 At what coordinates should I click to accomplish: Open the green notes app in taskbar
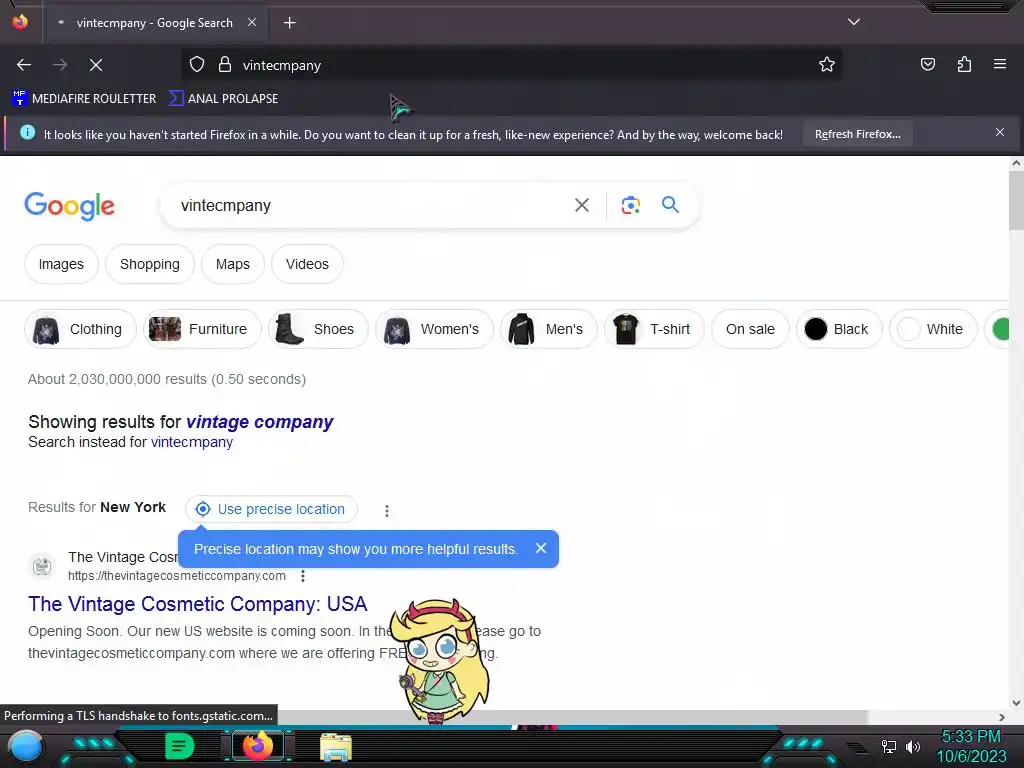pos(178,746)
